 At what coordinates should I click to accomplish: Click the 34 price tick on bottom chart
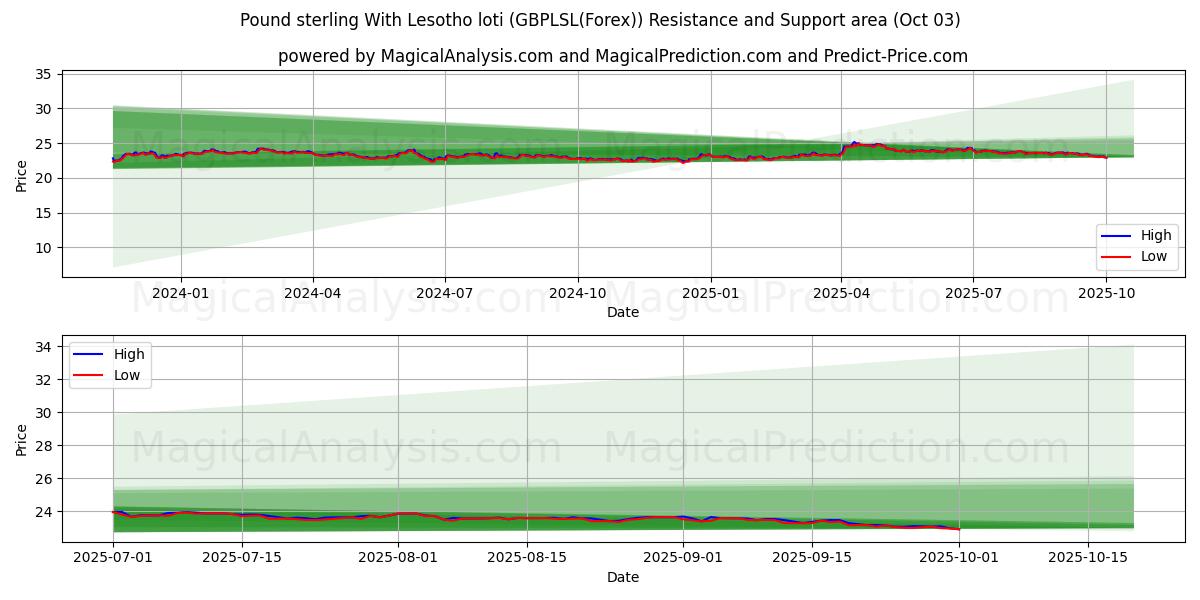pyautogui.click(x=43, y=347)
